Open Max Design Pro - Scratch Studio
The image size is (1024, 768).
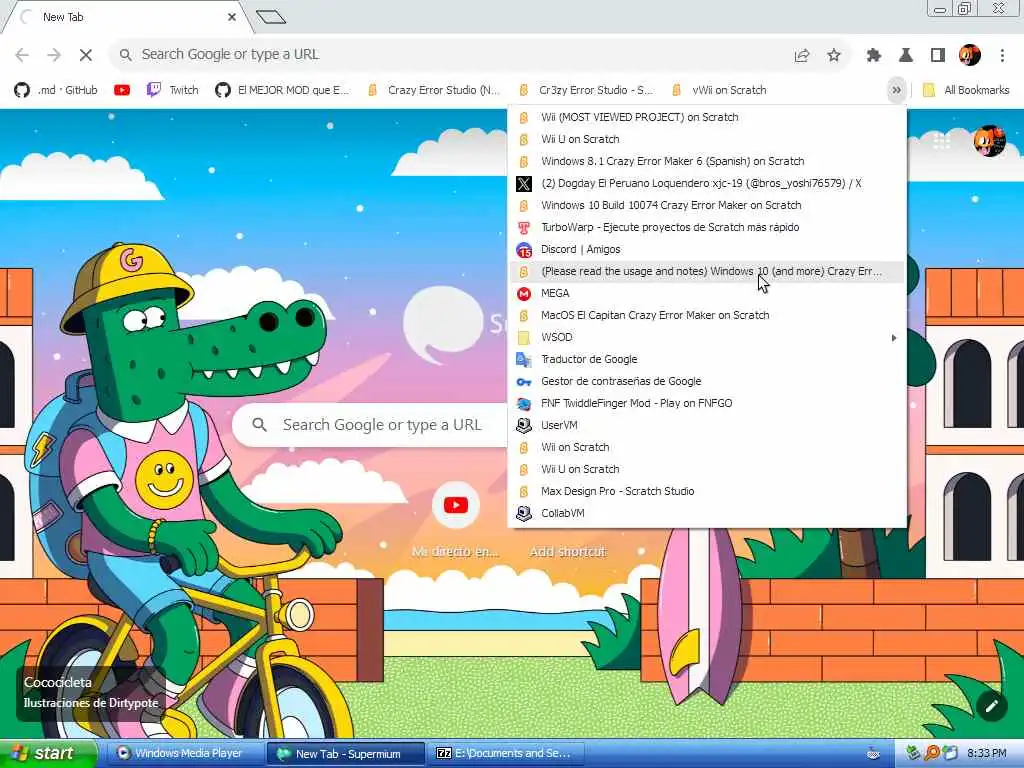[708, 491]
